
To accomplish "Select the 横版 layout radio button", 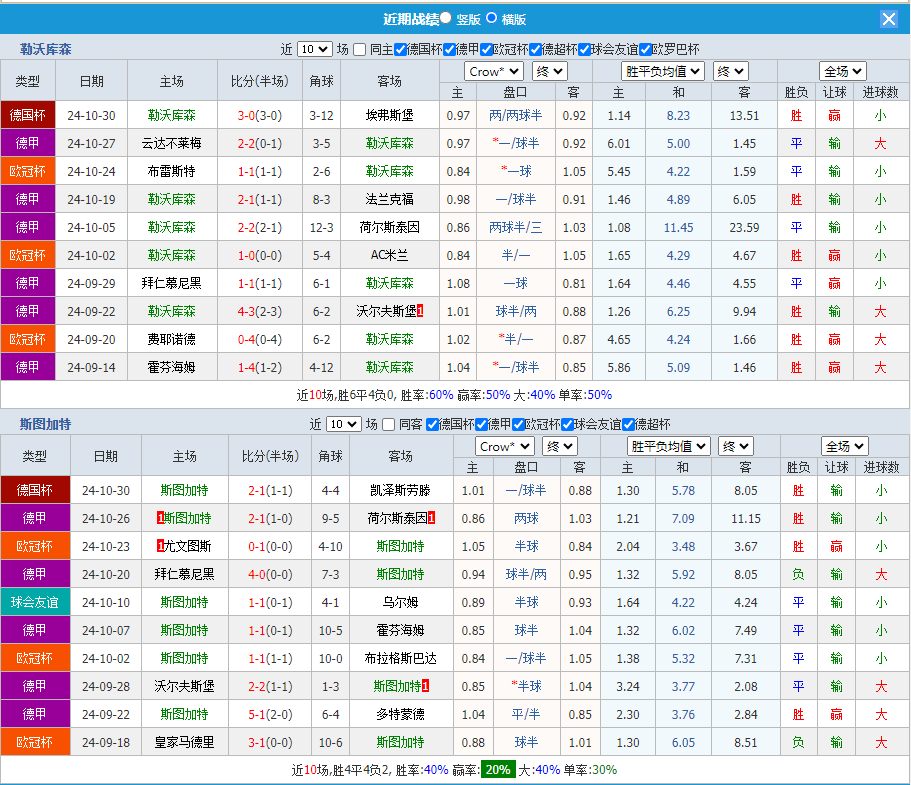I will (491, 18).
